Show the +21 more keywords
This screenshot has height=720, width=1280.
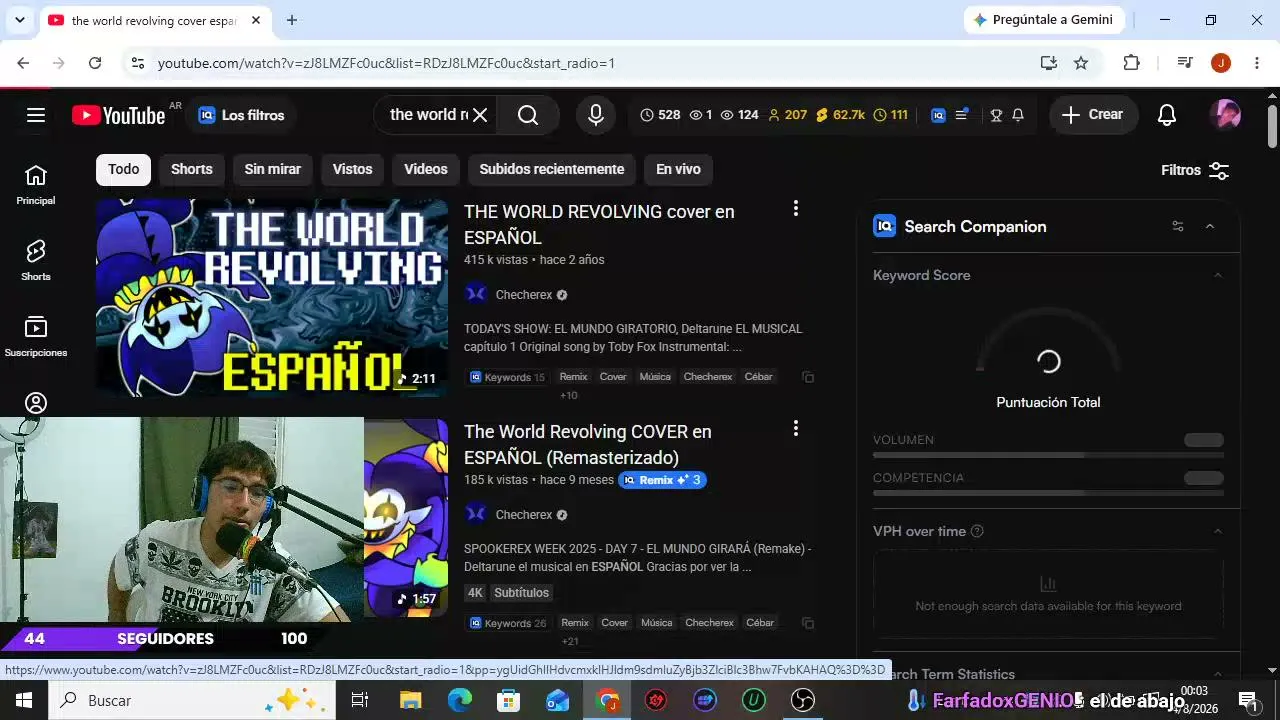(x=570, y=642)
